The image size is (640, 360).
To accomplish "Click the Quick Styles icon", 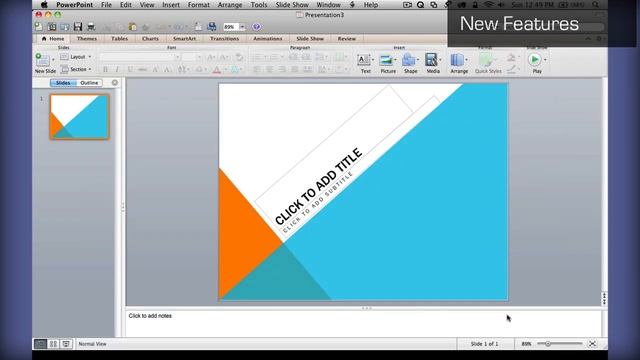I will tap(486, 60).
